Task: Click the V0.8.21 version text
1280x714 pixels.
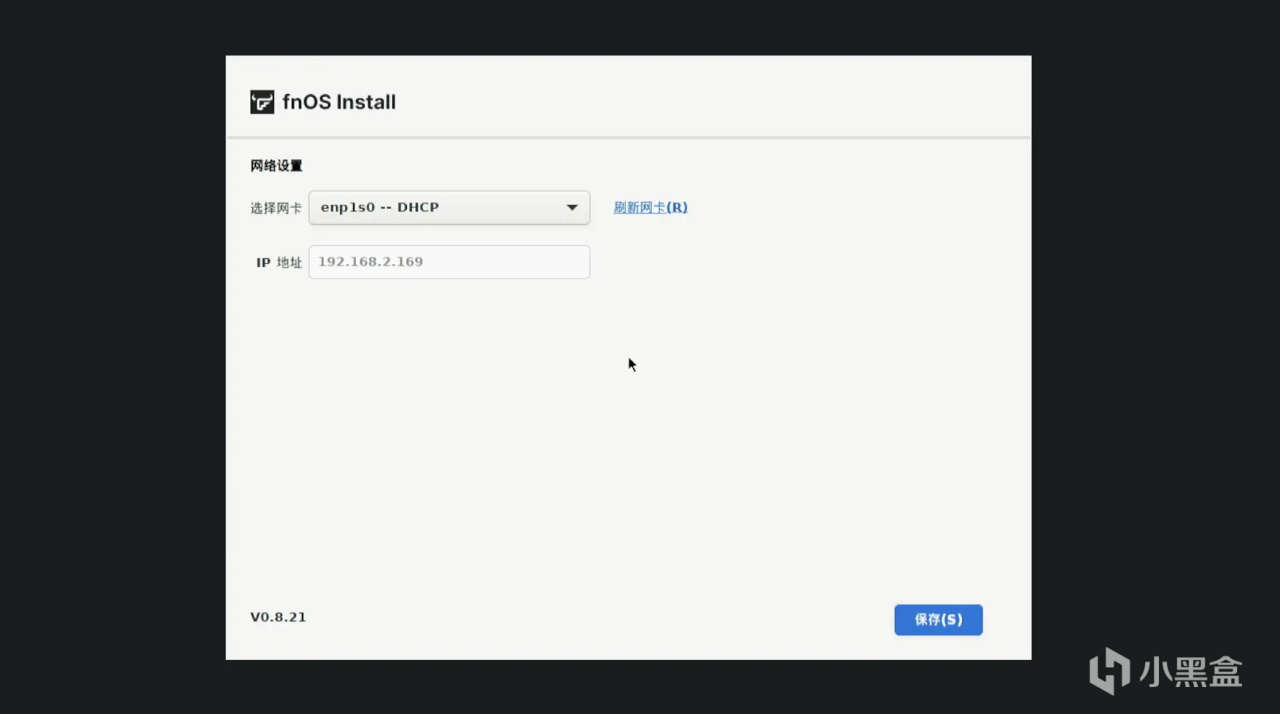Action: click(278, 617)
